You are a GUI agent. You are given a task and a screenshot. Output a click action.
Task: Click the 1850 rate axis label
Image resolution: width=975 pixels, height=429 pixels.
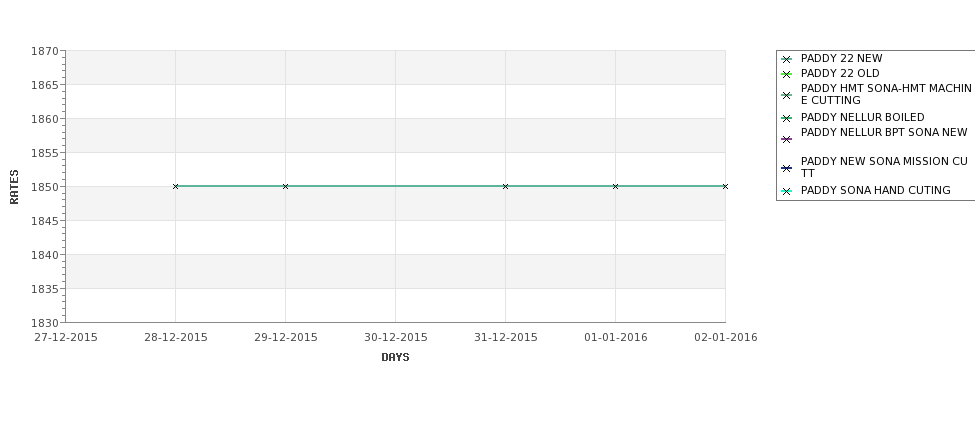click(45, 187)
